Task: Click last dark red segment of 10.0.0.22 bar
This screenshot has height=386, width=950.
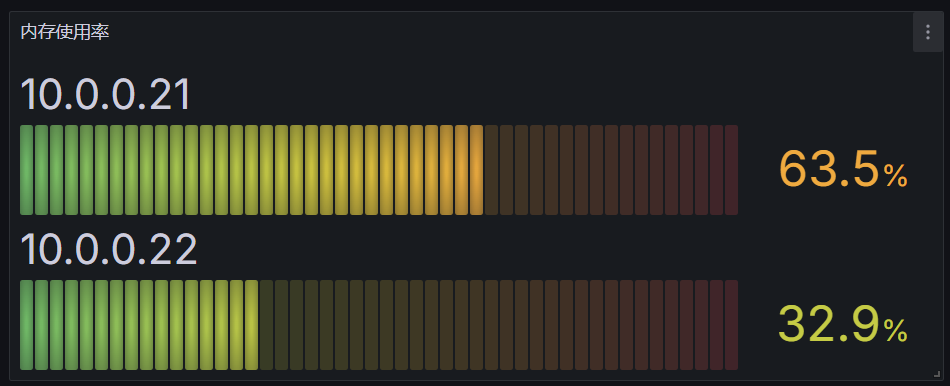Action: [731, 325]
